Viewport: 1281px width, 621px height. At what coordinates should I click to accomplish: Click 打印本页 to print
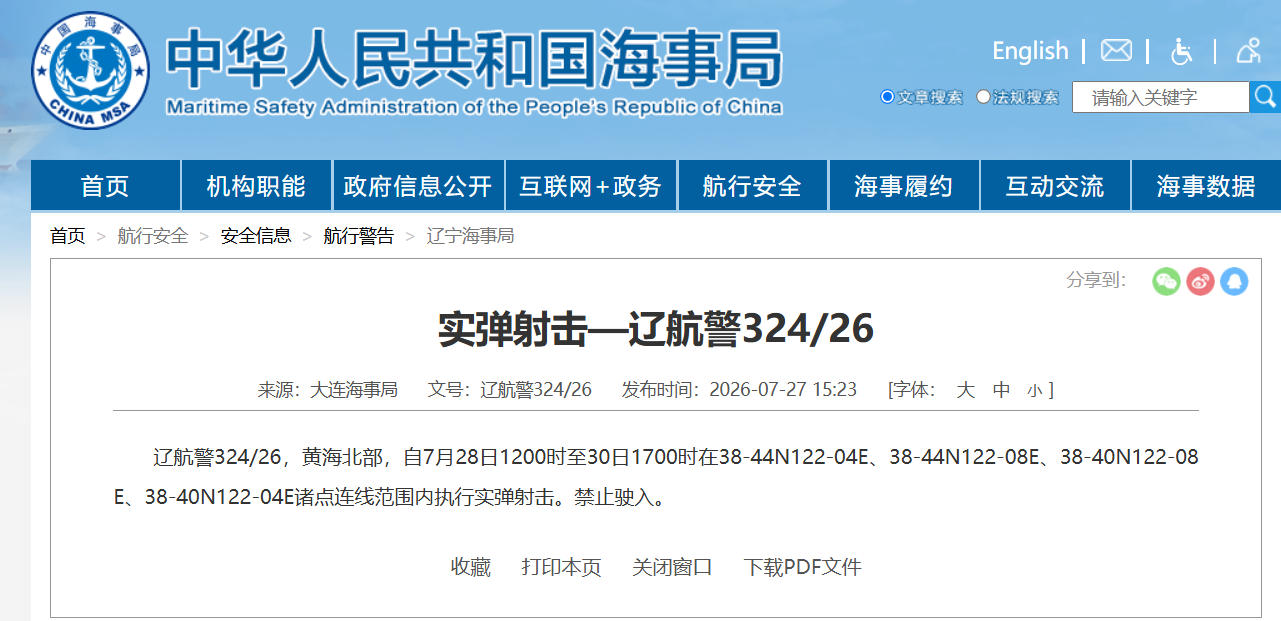pos(562,567)
